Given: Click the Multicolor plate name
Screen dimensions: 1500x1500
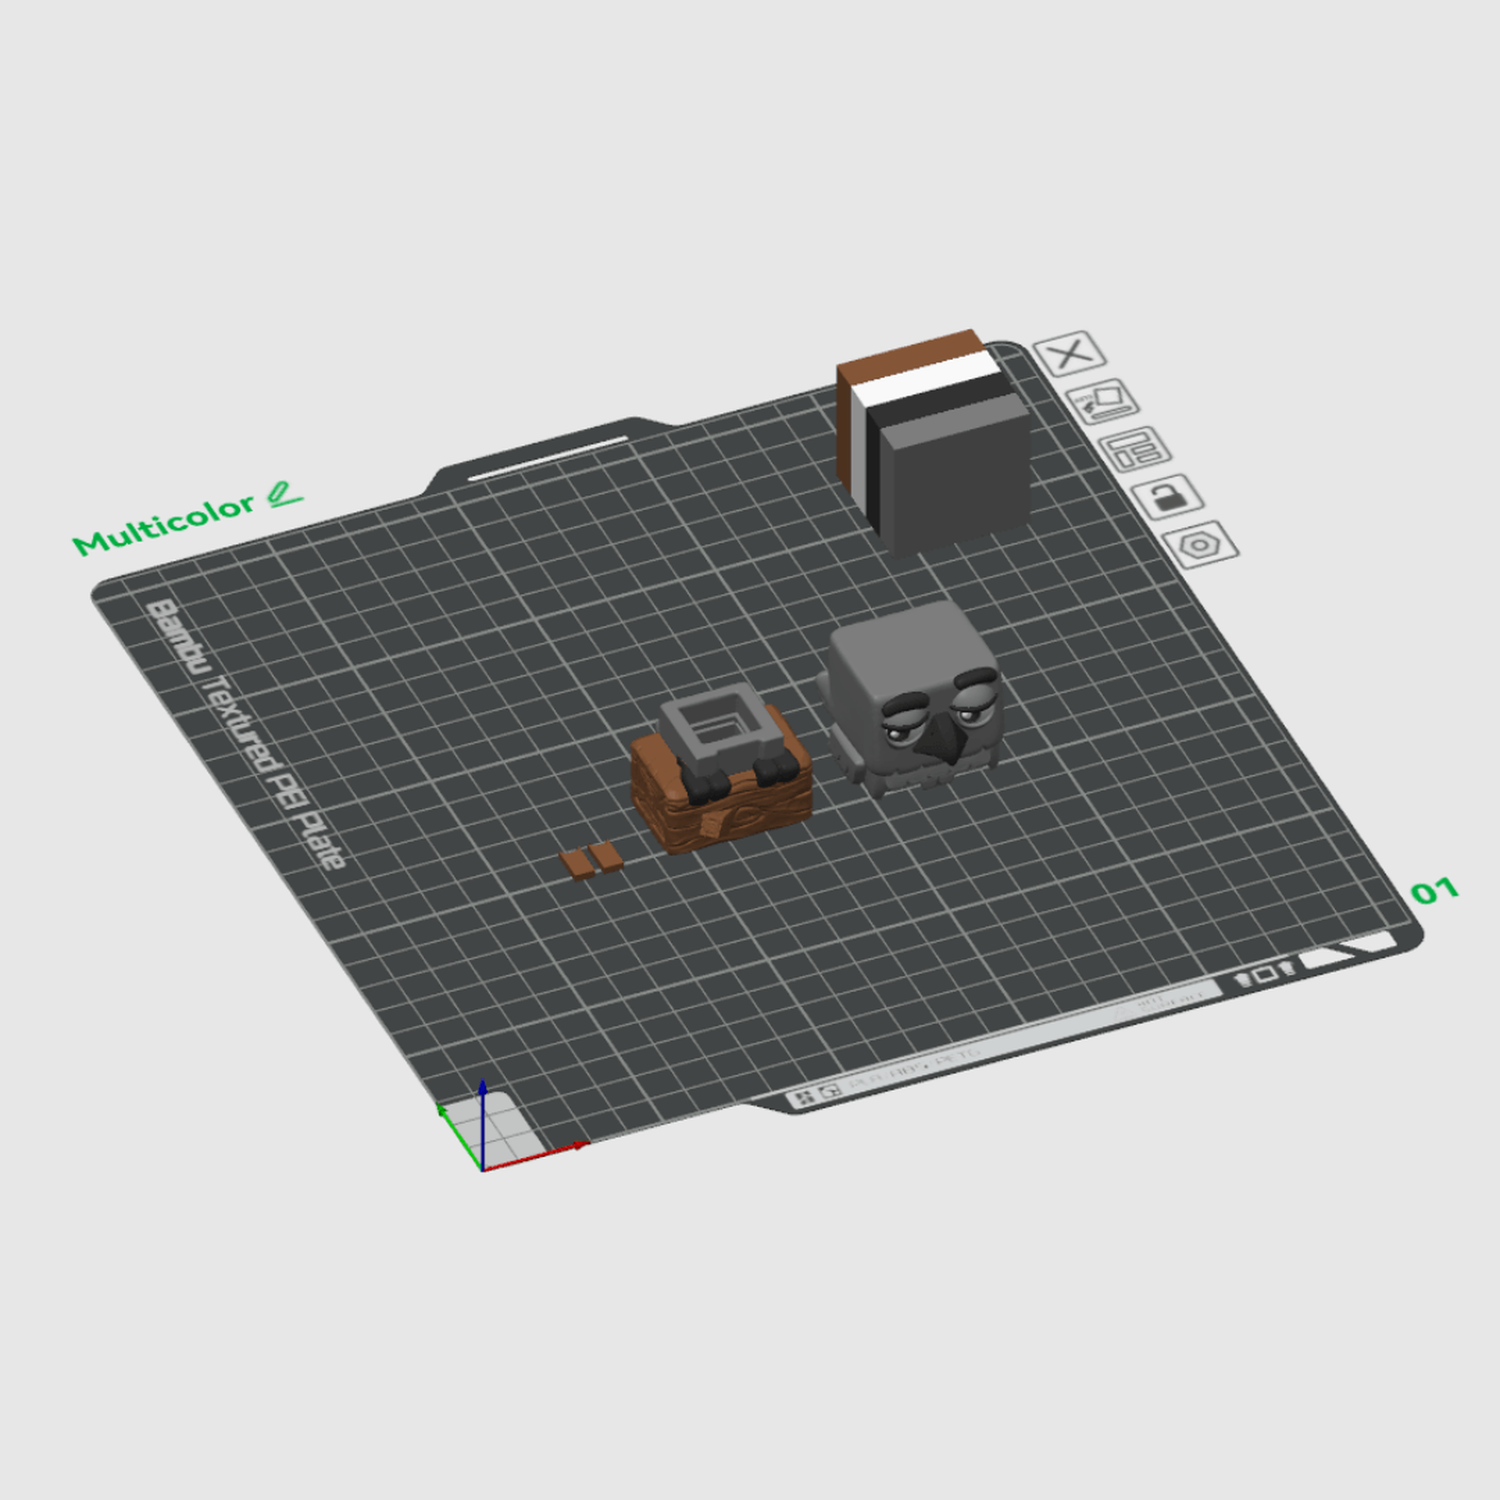Looking at the screenshot, I should pos(164,524).
